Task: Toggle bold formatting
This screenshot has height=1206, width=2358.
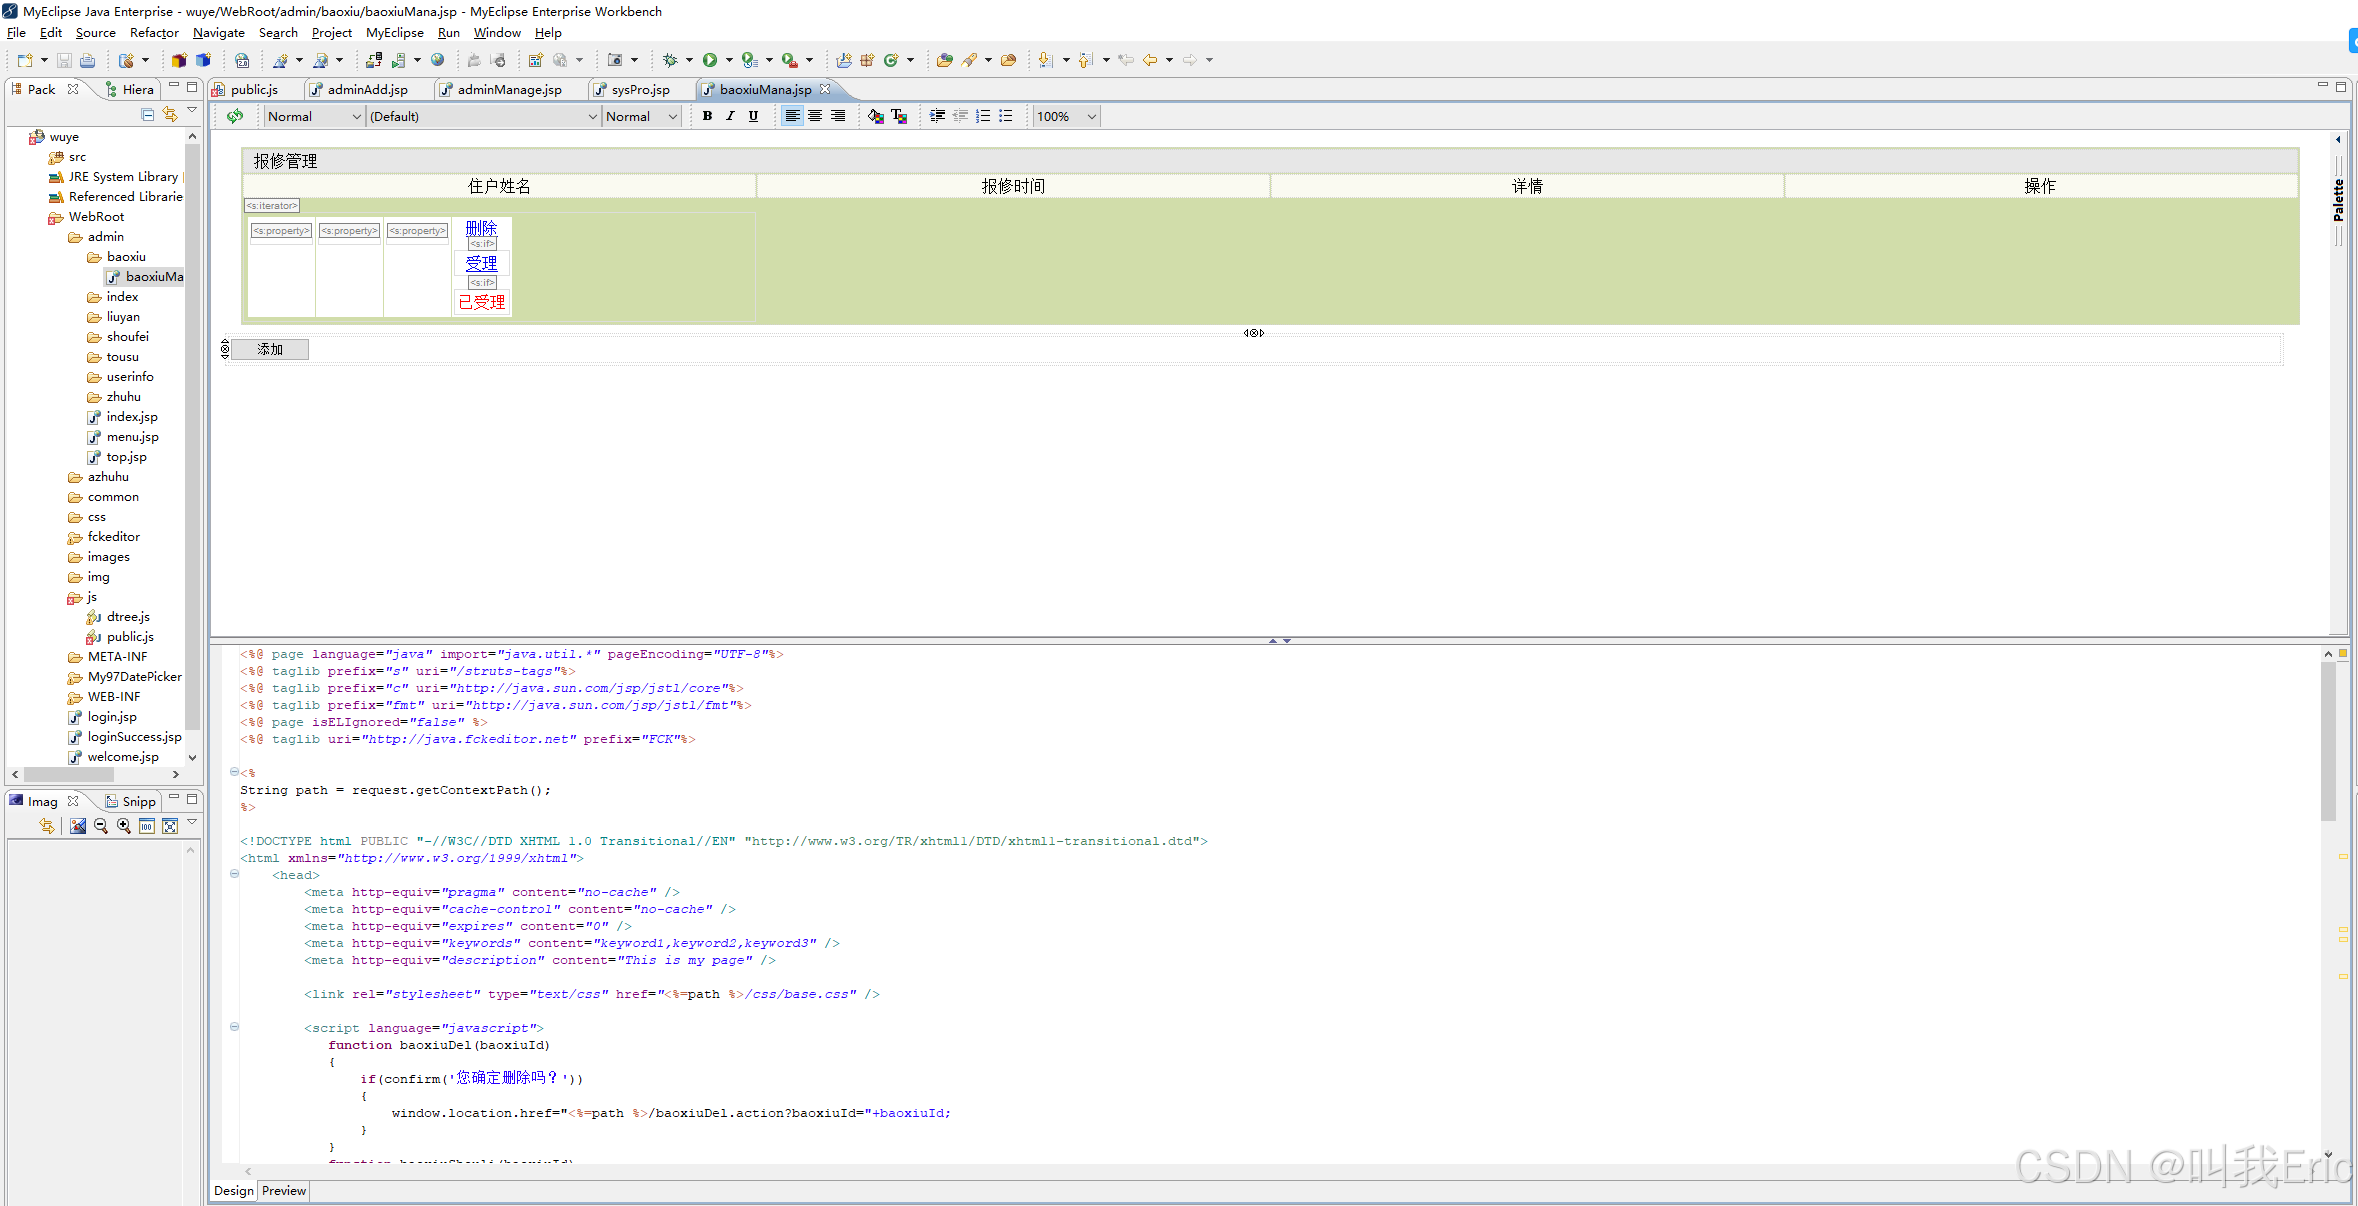Action: (x=707, y=116)
